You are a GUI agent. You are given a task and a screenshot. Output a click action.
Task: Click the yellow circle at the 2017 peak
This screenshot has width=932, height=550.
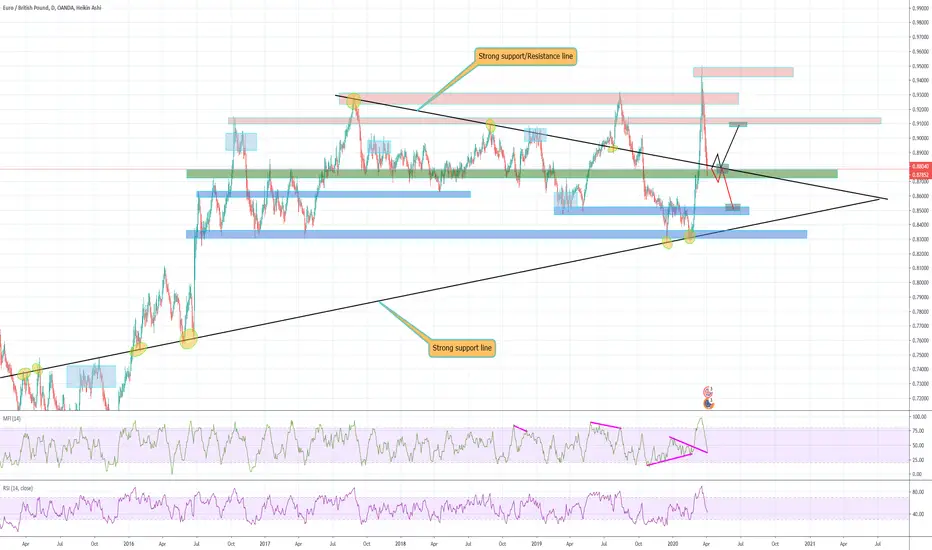click(354, 101)
